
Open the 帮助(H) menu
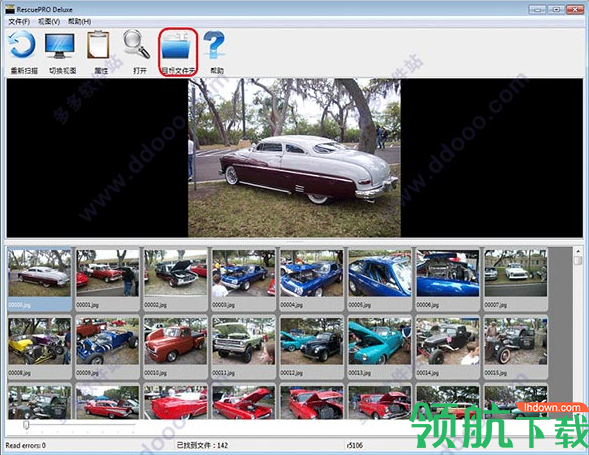(x=79, y=21)
